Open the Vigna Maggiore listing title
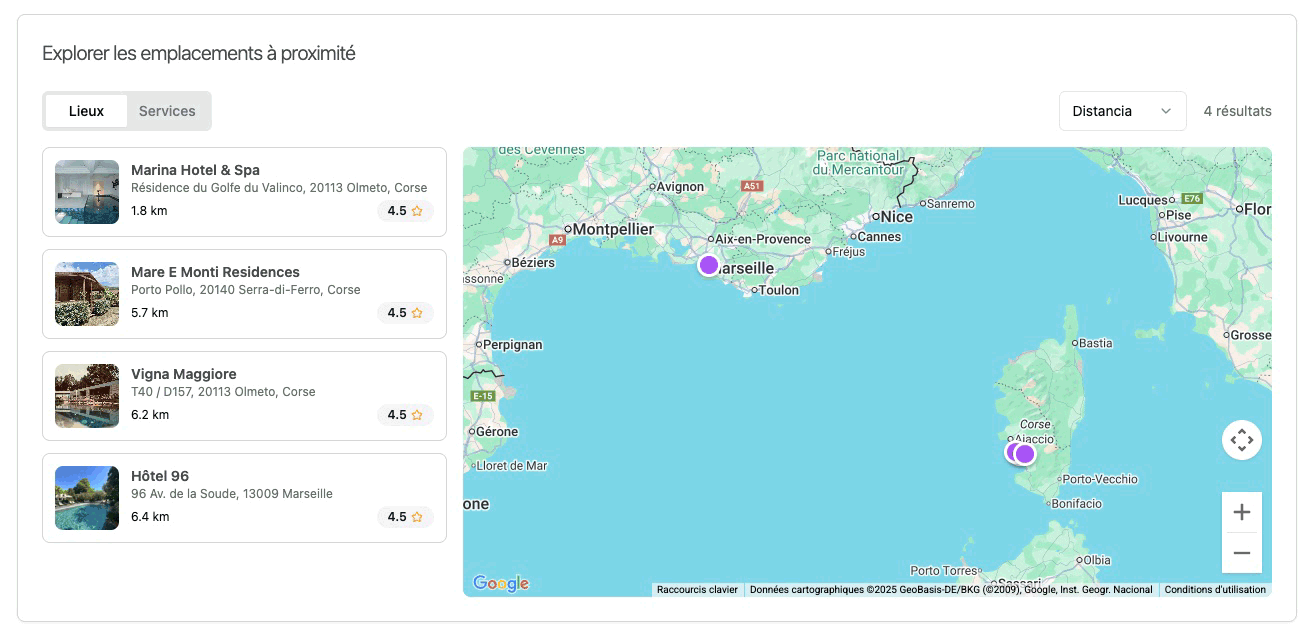Screen dimensions: 1304x638 point(184,374)
